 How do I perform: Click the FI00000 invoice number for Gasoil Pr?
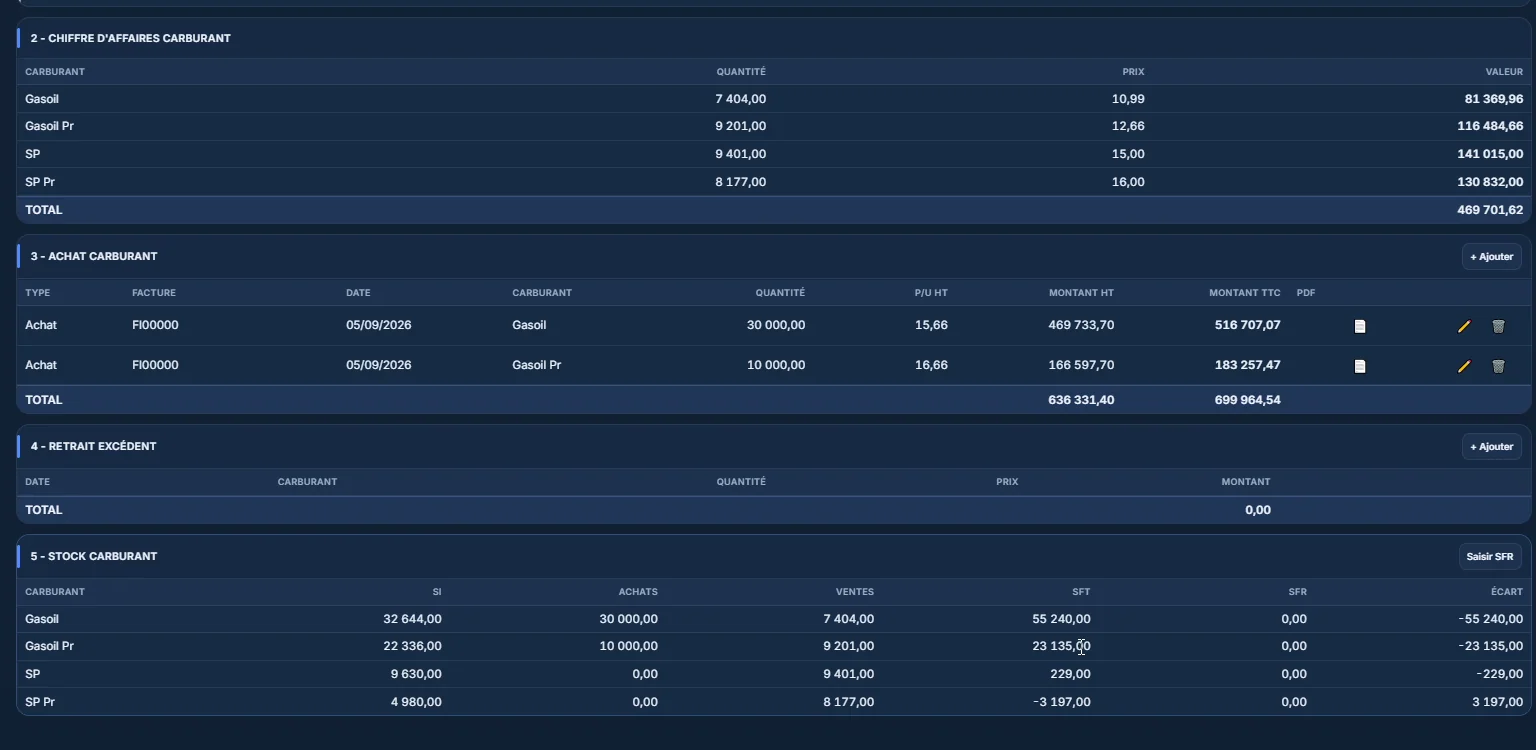point(155,365)
